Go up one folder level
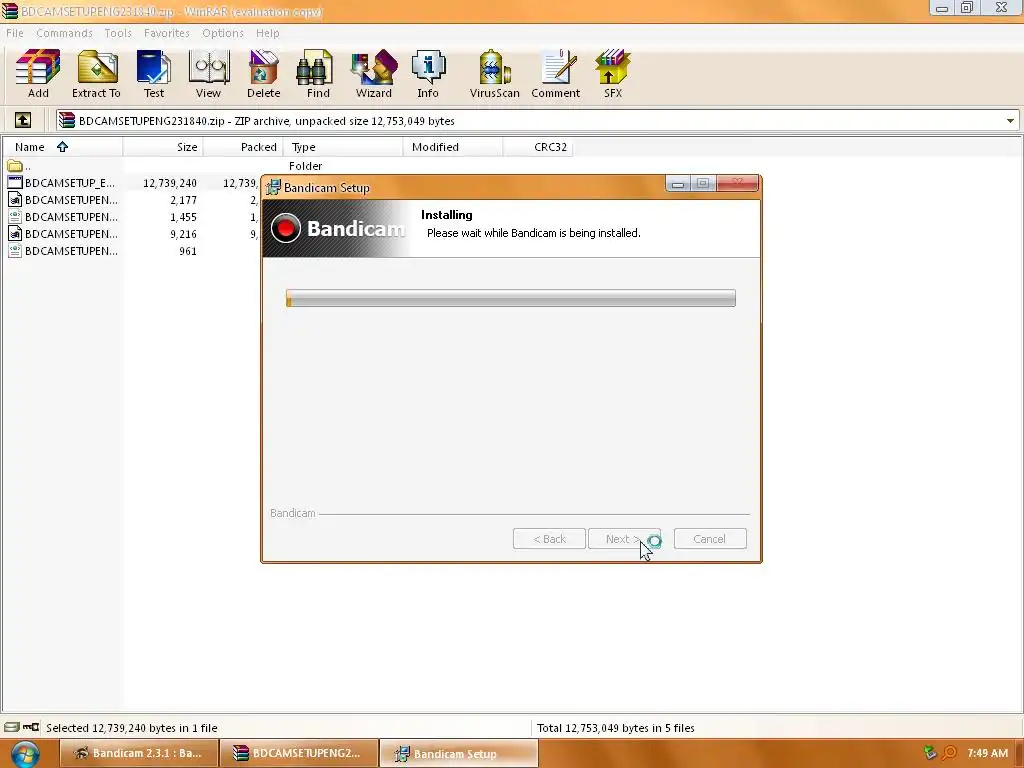Viewport: 1024px width, 768px height. click(x=23, y=120)
